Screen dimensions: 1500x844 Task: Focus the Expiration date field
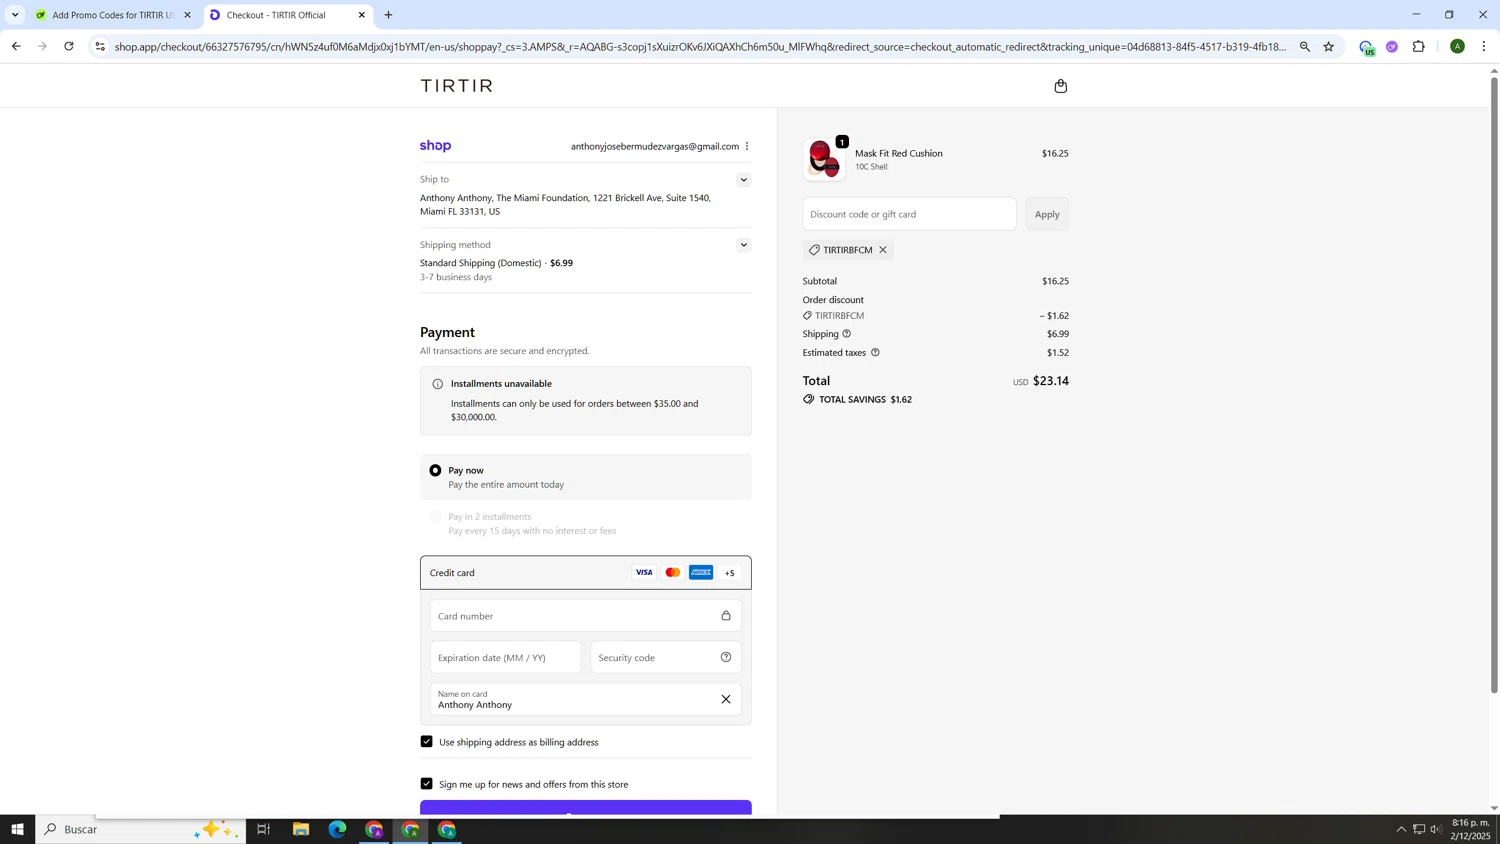[505, 657]
